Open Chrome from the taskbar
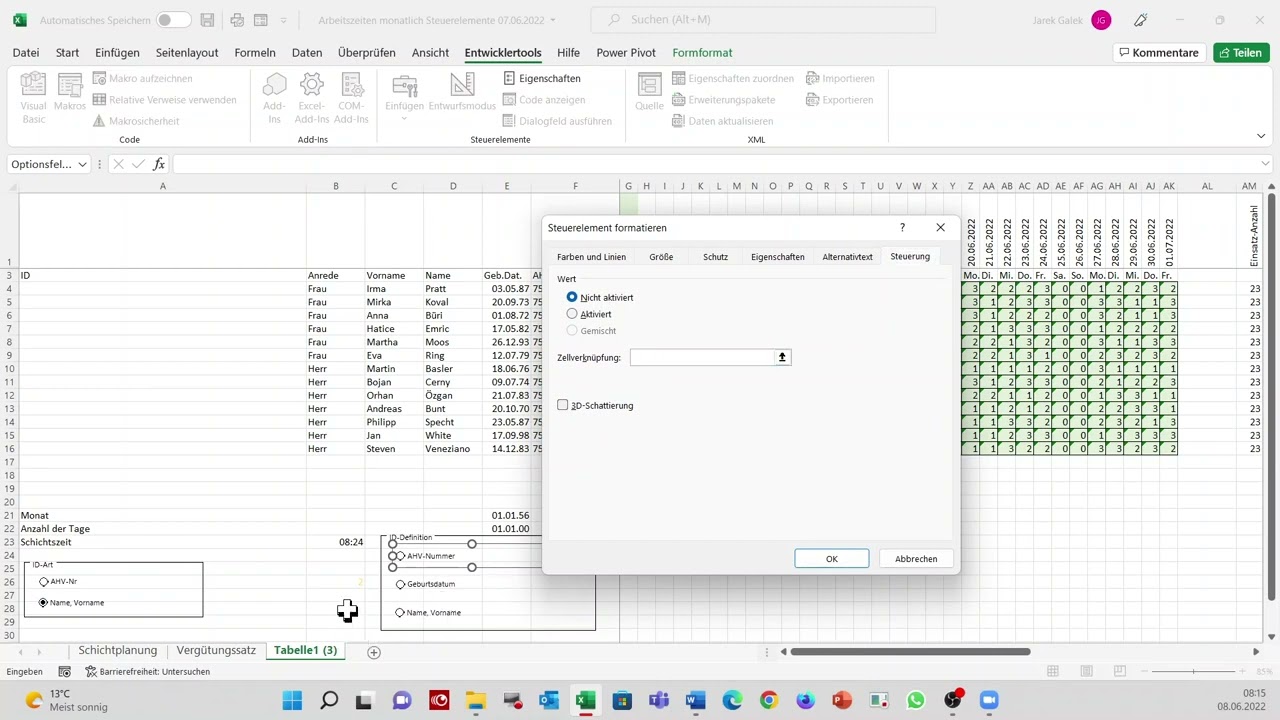 [769, 700]
